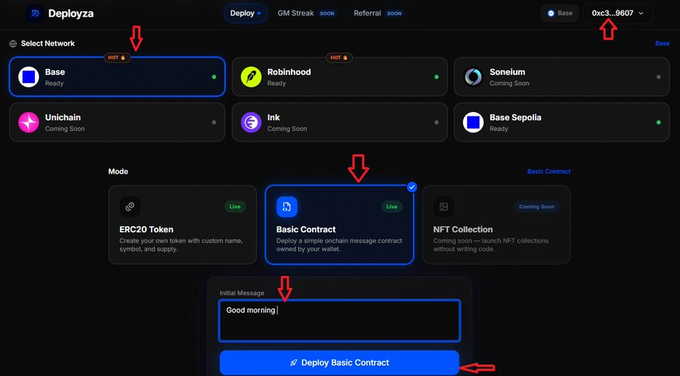The image size is (680, 376).
Task: Click the Live badge on Basic Contract
Action: [x=392, y=207]
